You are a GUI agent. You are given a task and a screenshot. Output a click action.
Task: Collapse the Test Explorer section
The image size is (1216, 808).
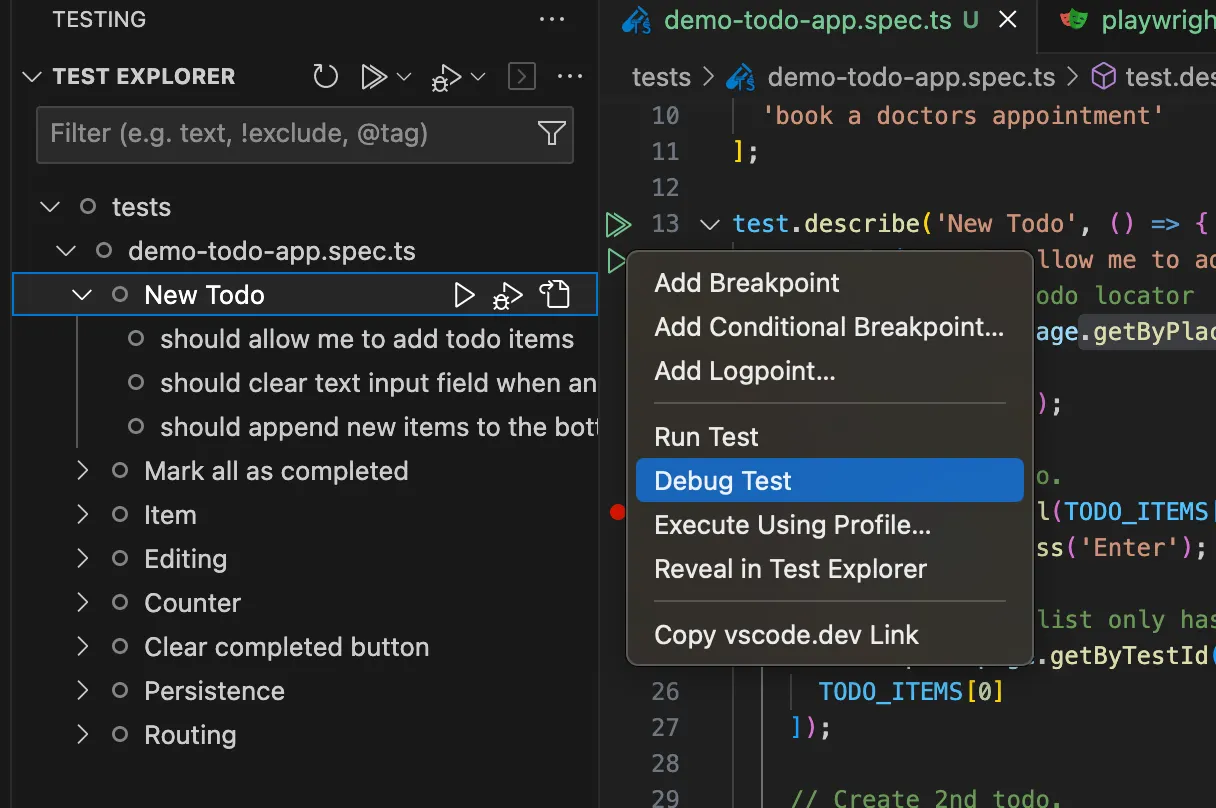click(x=32, y=76)
